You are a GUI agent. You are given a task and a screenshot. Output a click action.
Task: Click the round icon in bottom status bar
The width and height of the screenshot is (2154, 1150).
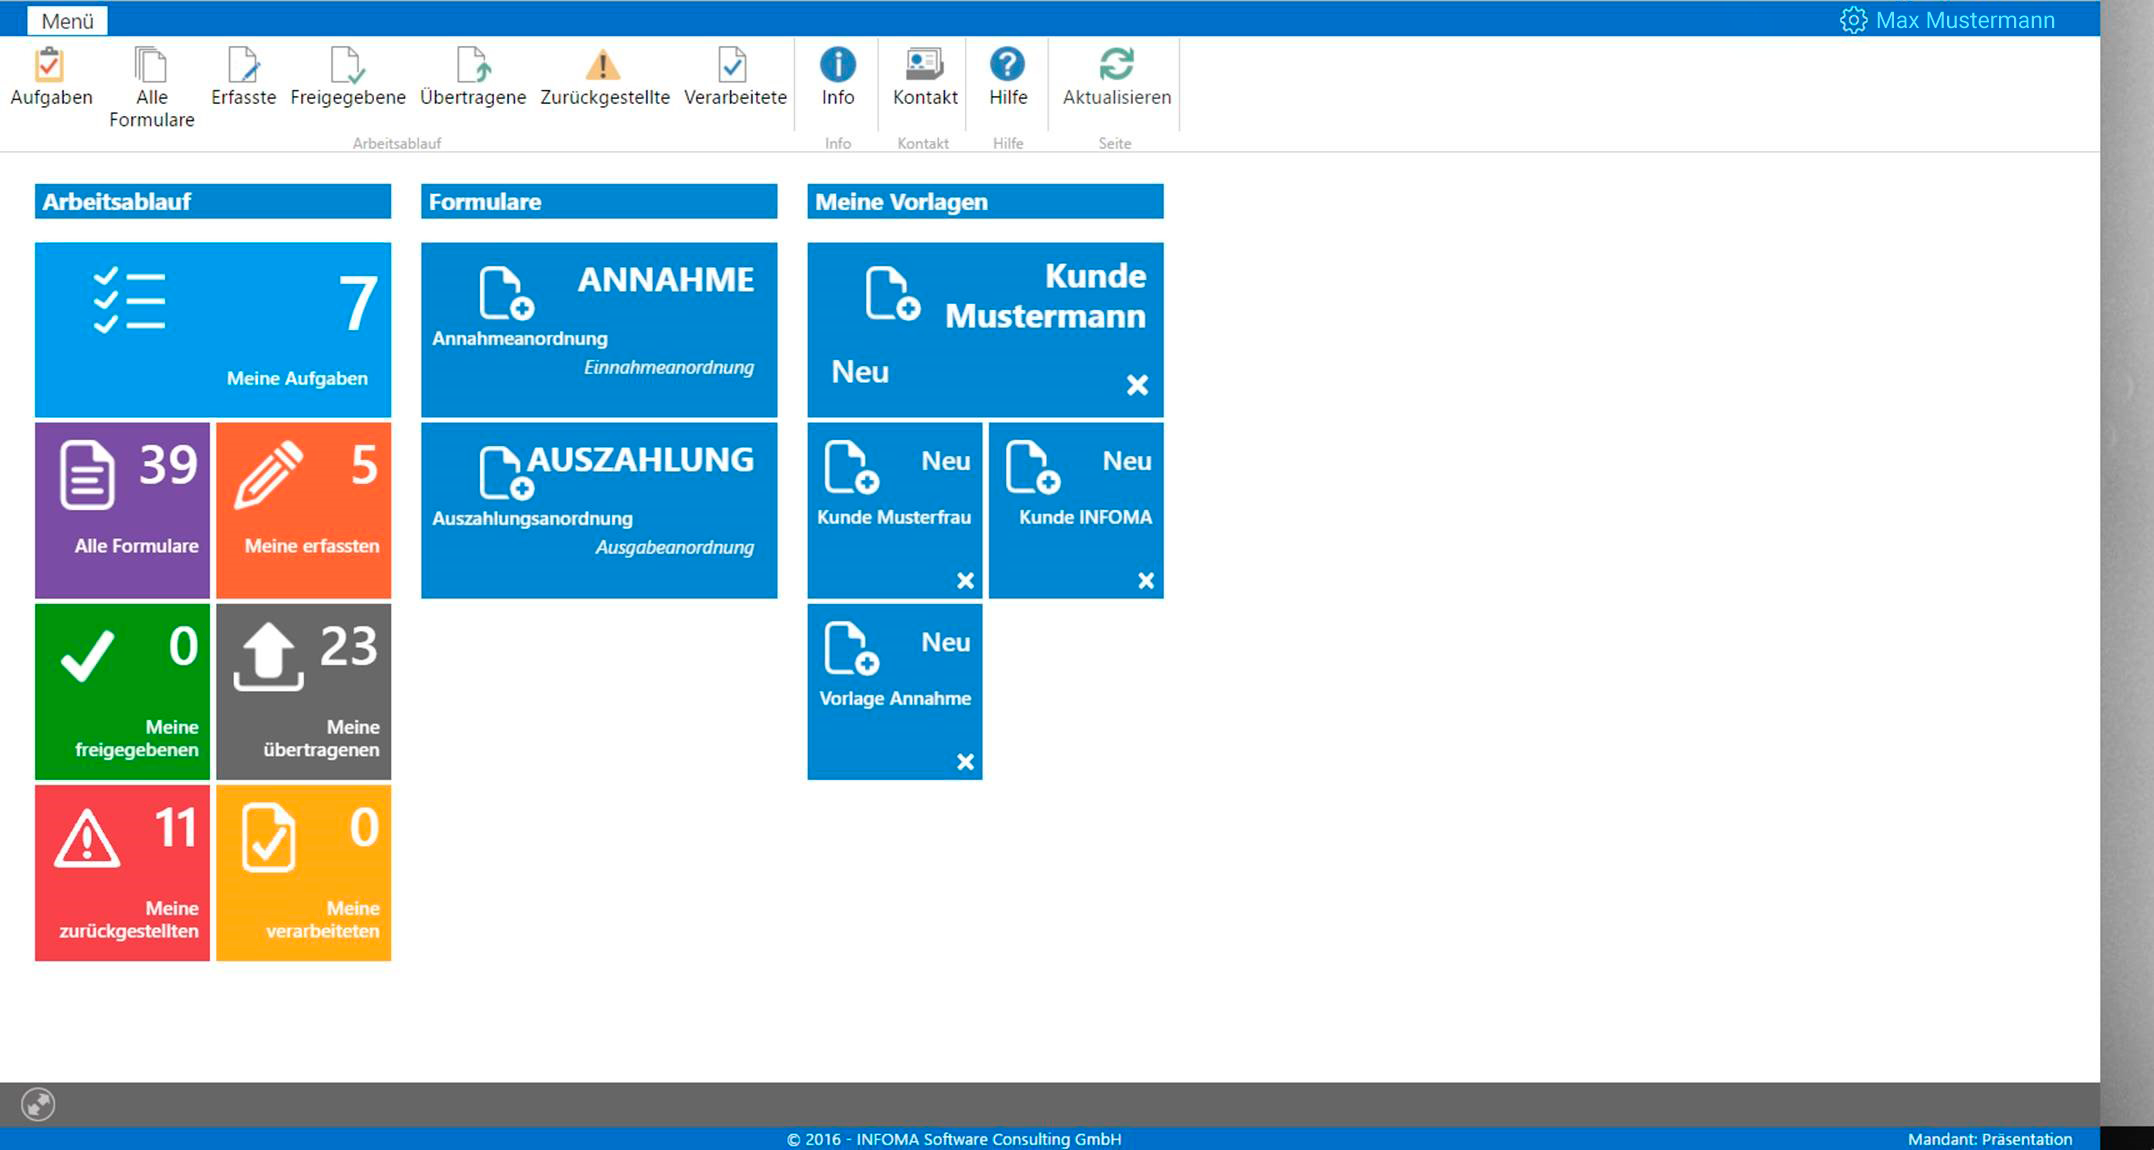38,1105
